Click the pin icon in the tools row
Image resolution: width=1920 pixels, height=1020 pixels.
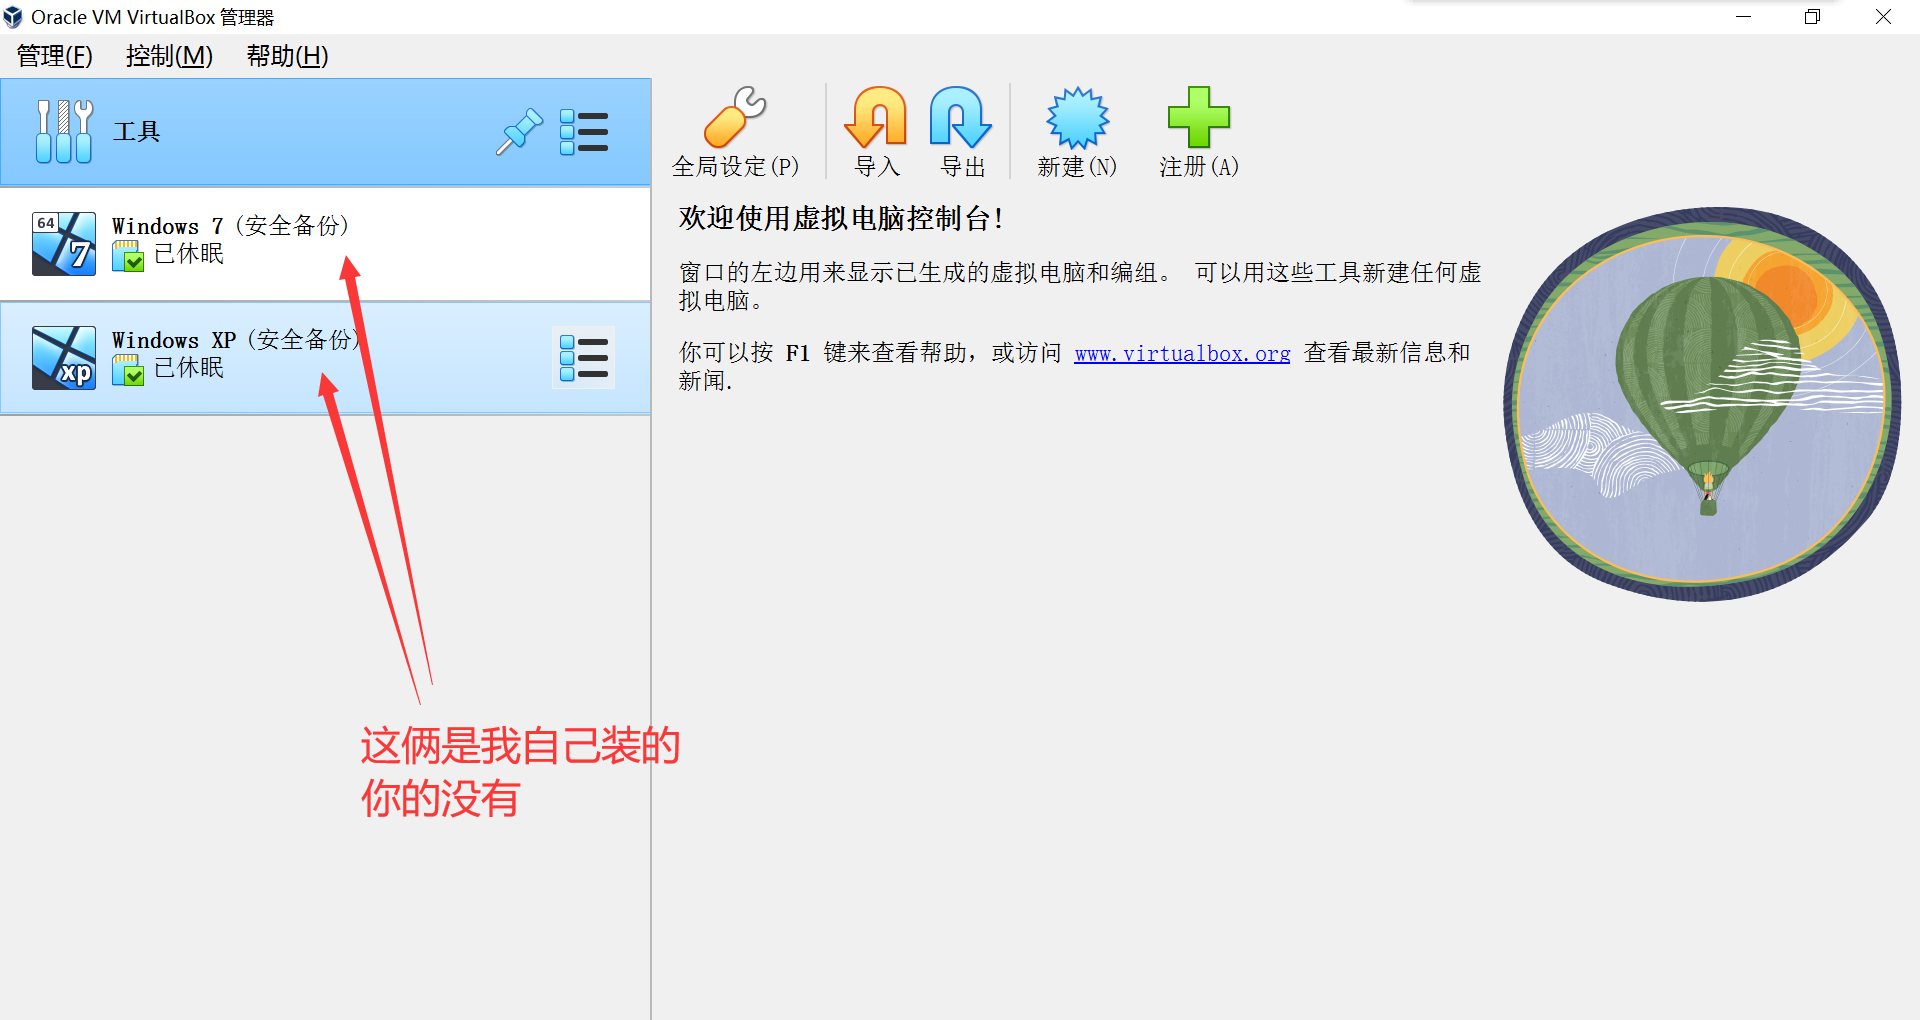pos(519,132)
